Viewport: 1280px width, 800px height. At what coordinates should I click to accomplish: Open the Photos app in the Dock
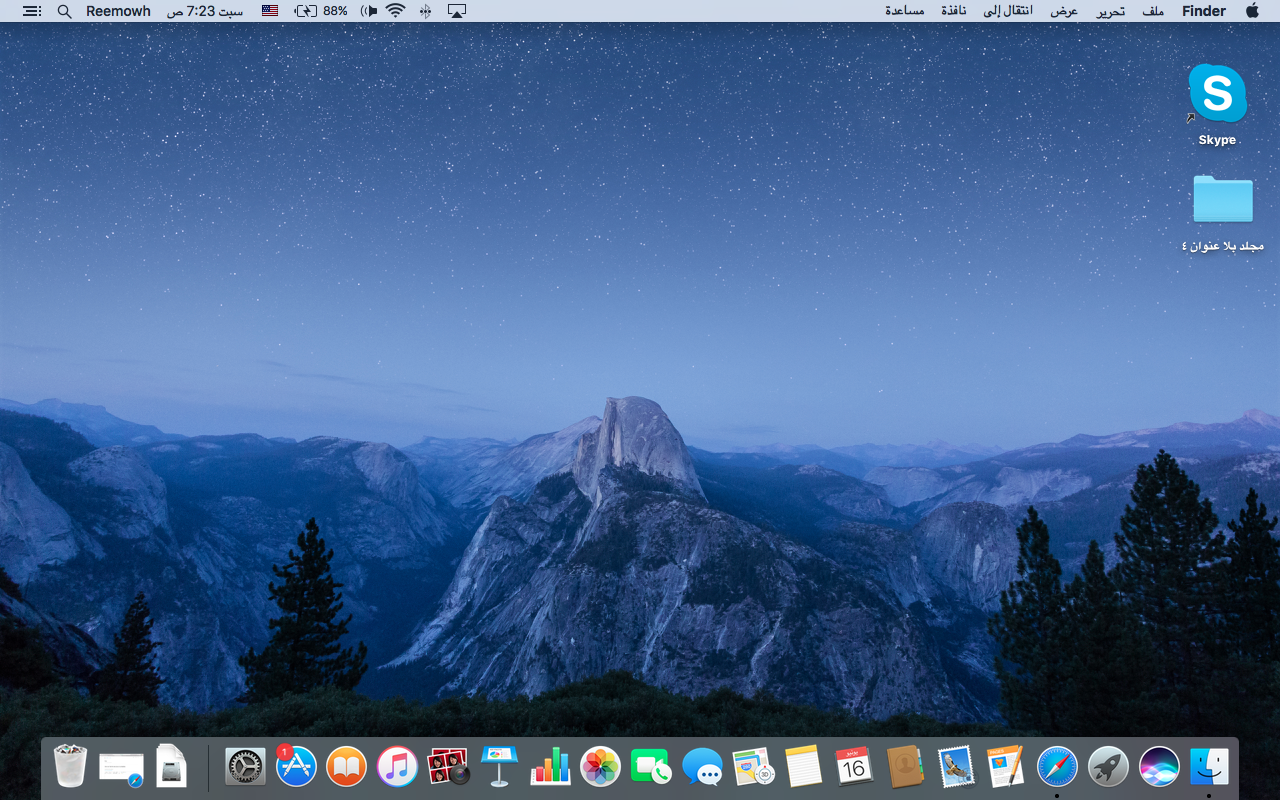coord(600,767)
